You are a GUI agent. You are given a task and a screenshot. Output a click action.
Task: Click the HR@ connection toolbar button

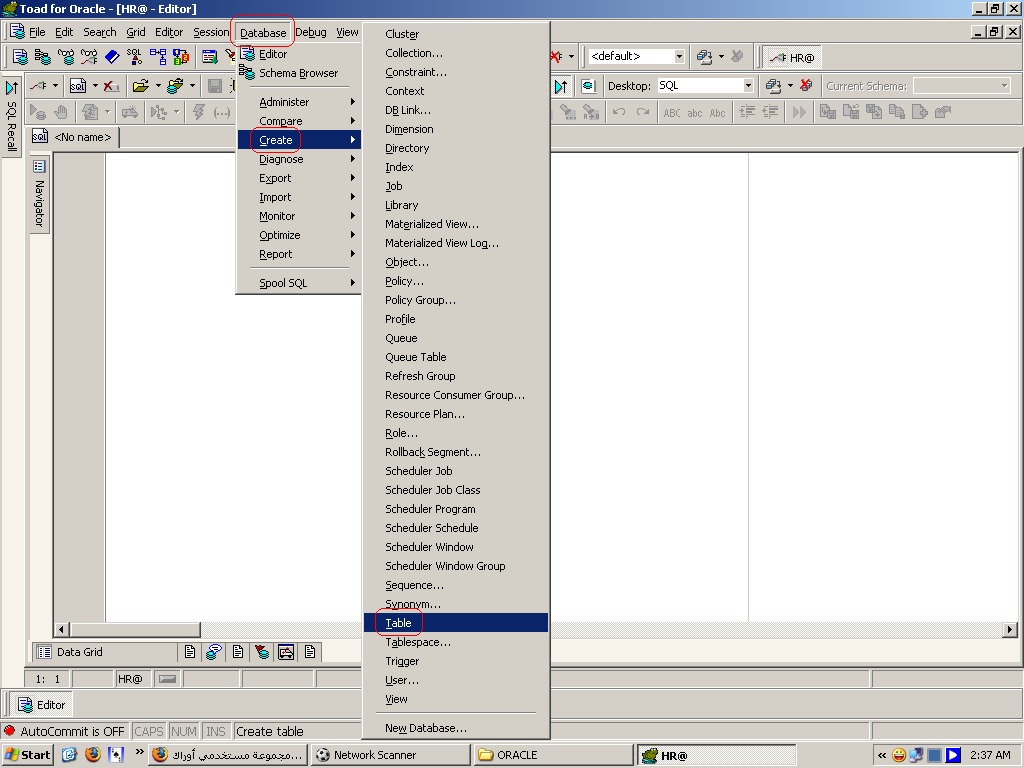pyautogui.click(x=791, y=57)
